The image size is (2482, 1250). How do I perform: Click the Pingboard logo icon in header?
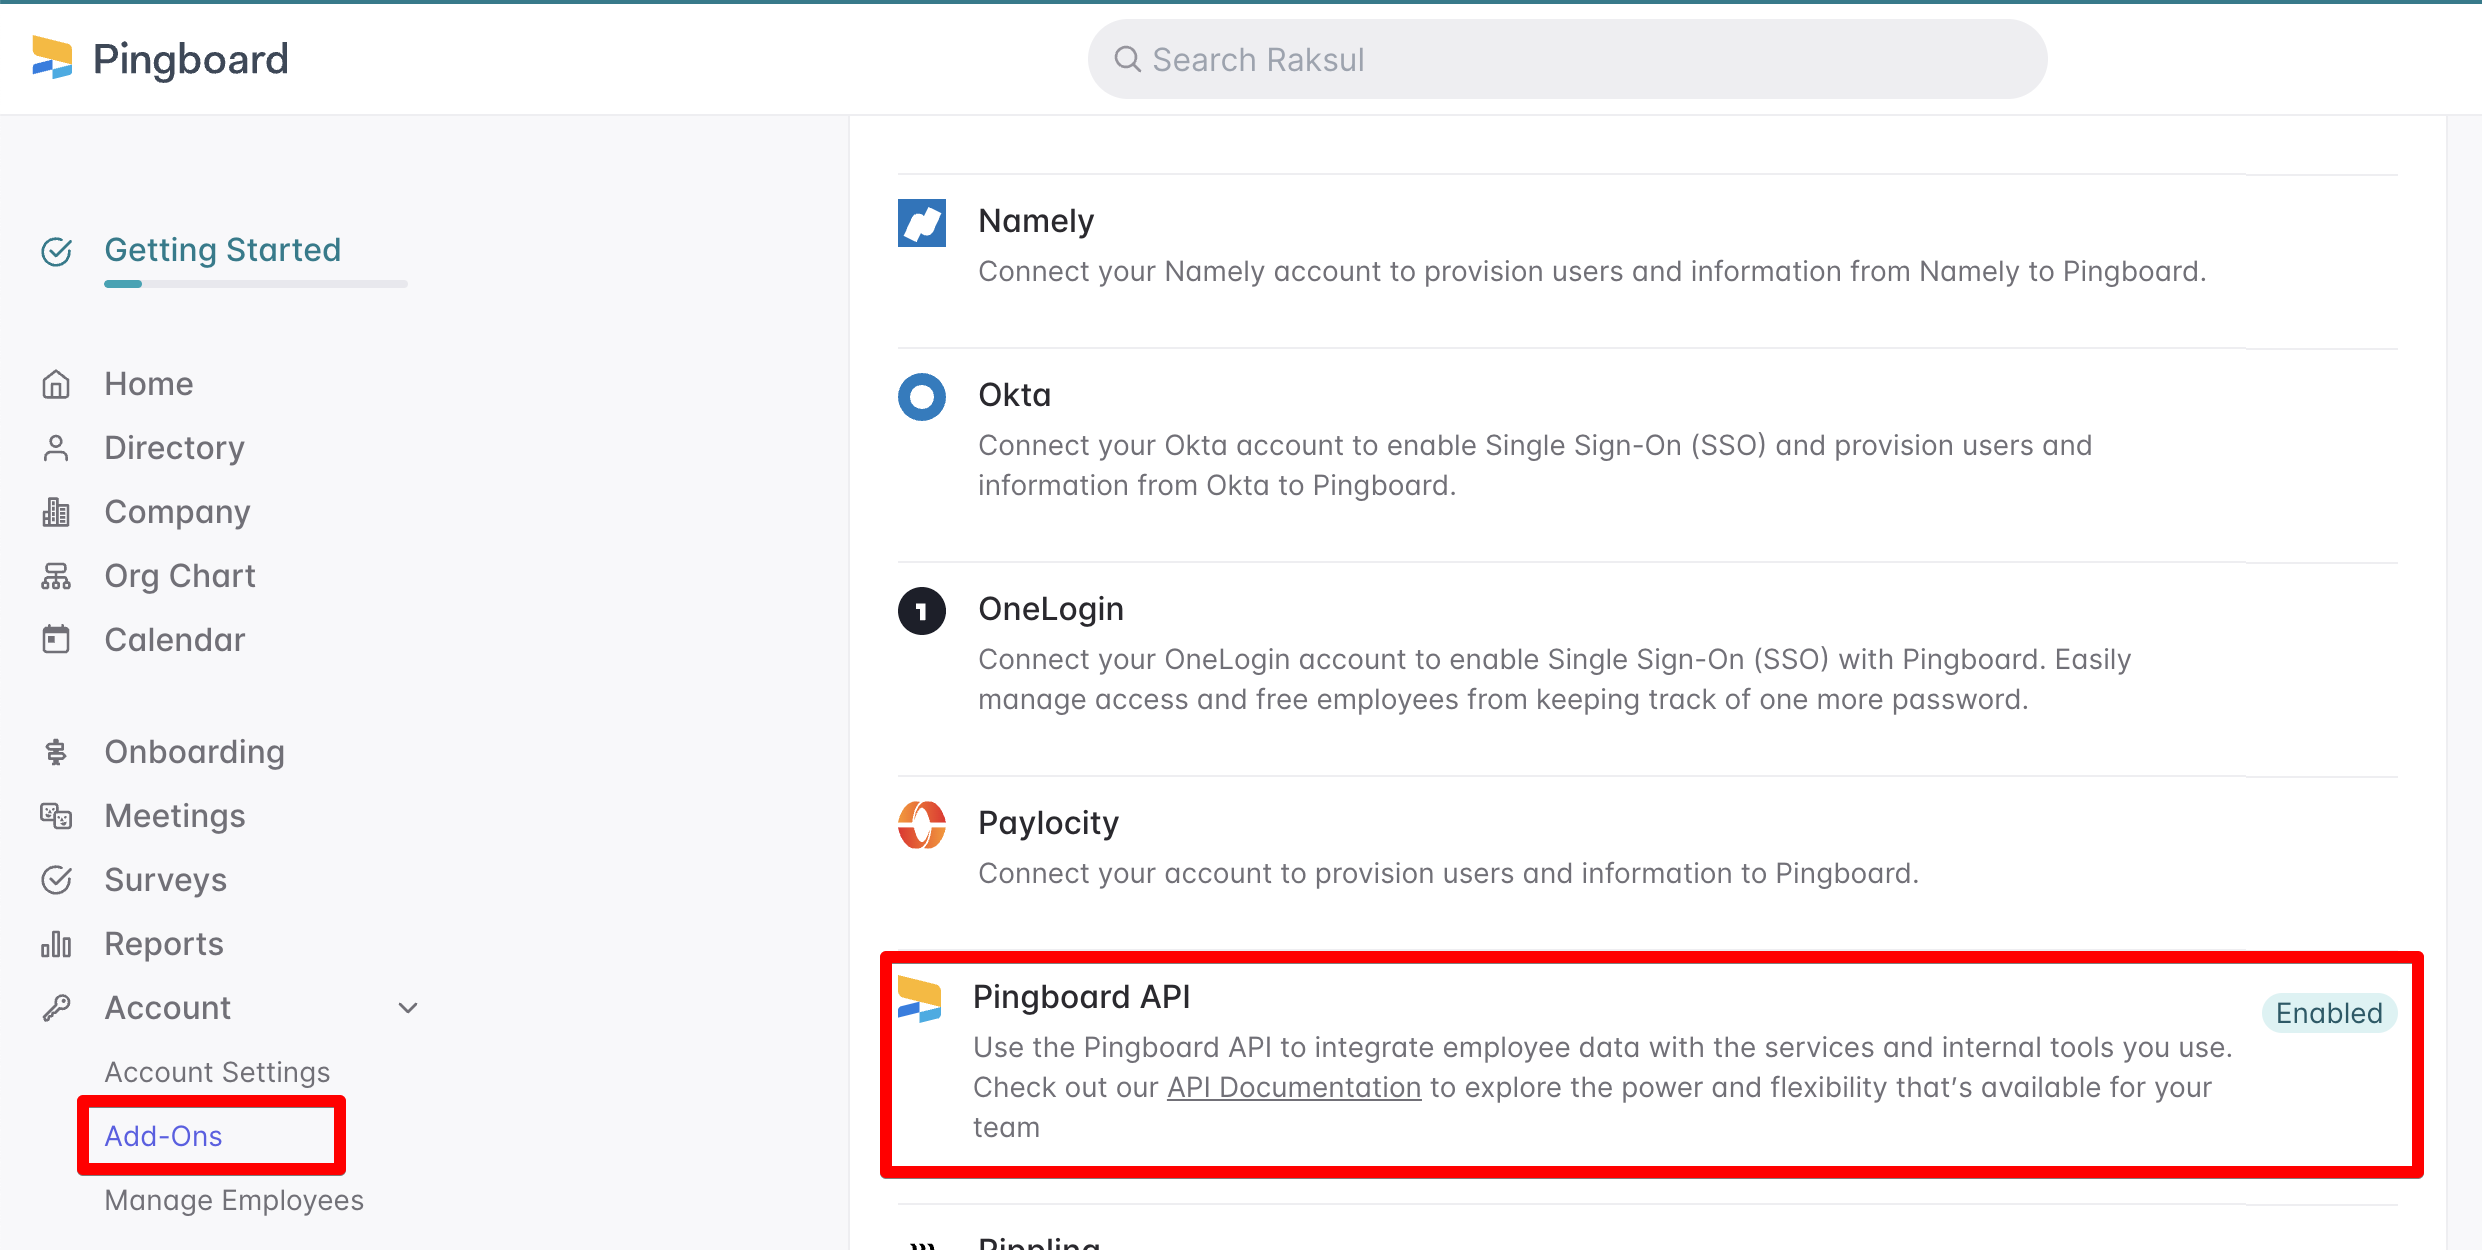(52, 58)
